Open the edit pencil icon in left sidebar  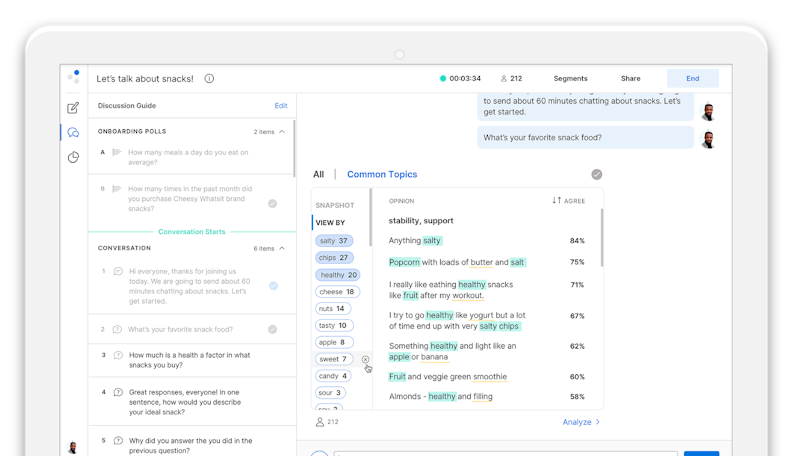pyautogui.click(x=73, y=108)
